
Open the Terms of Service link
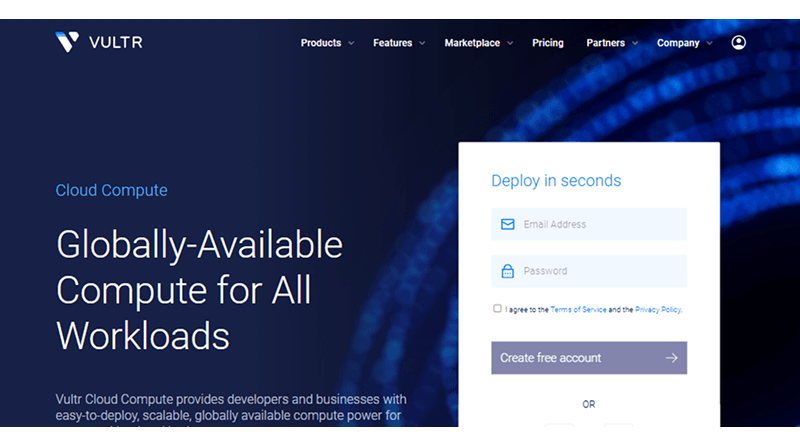[x=578, y=309]
